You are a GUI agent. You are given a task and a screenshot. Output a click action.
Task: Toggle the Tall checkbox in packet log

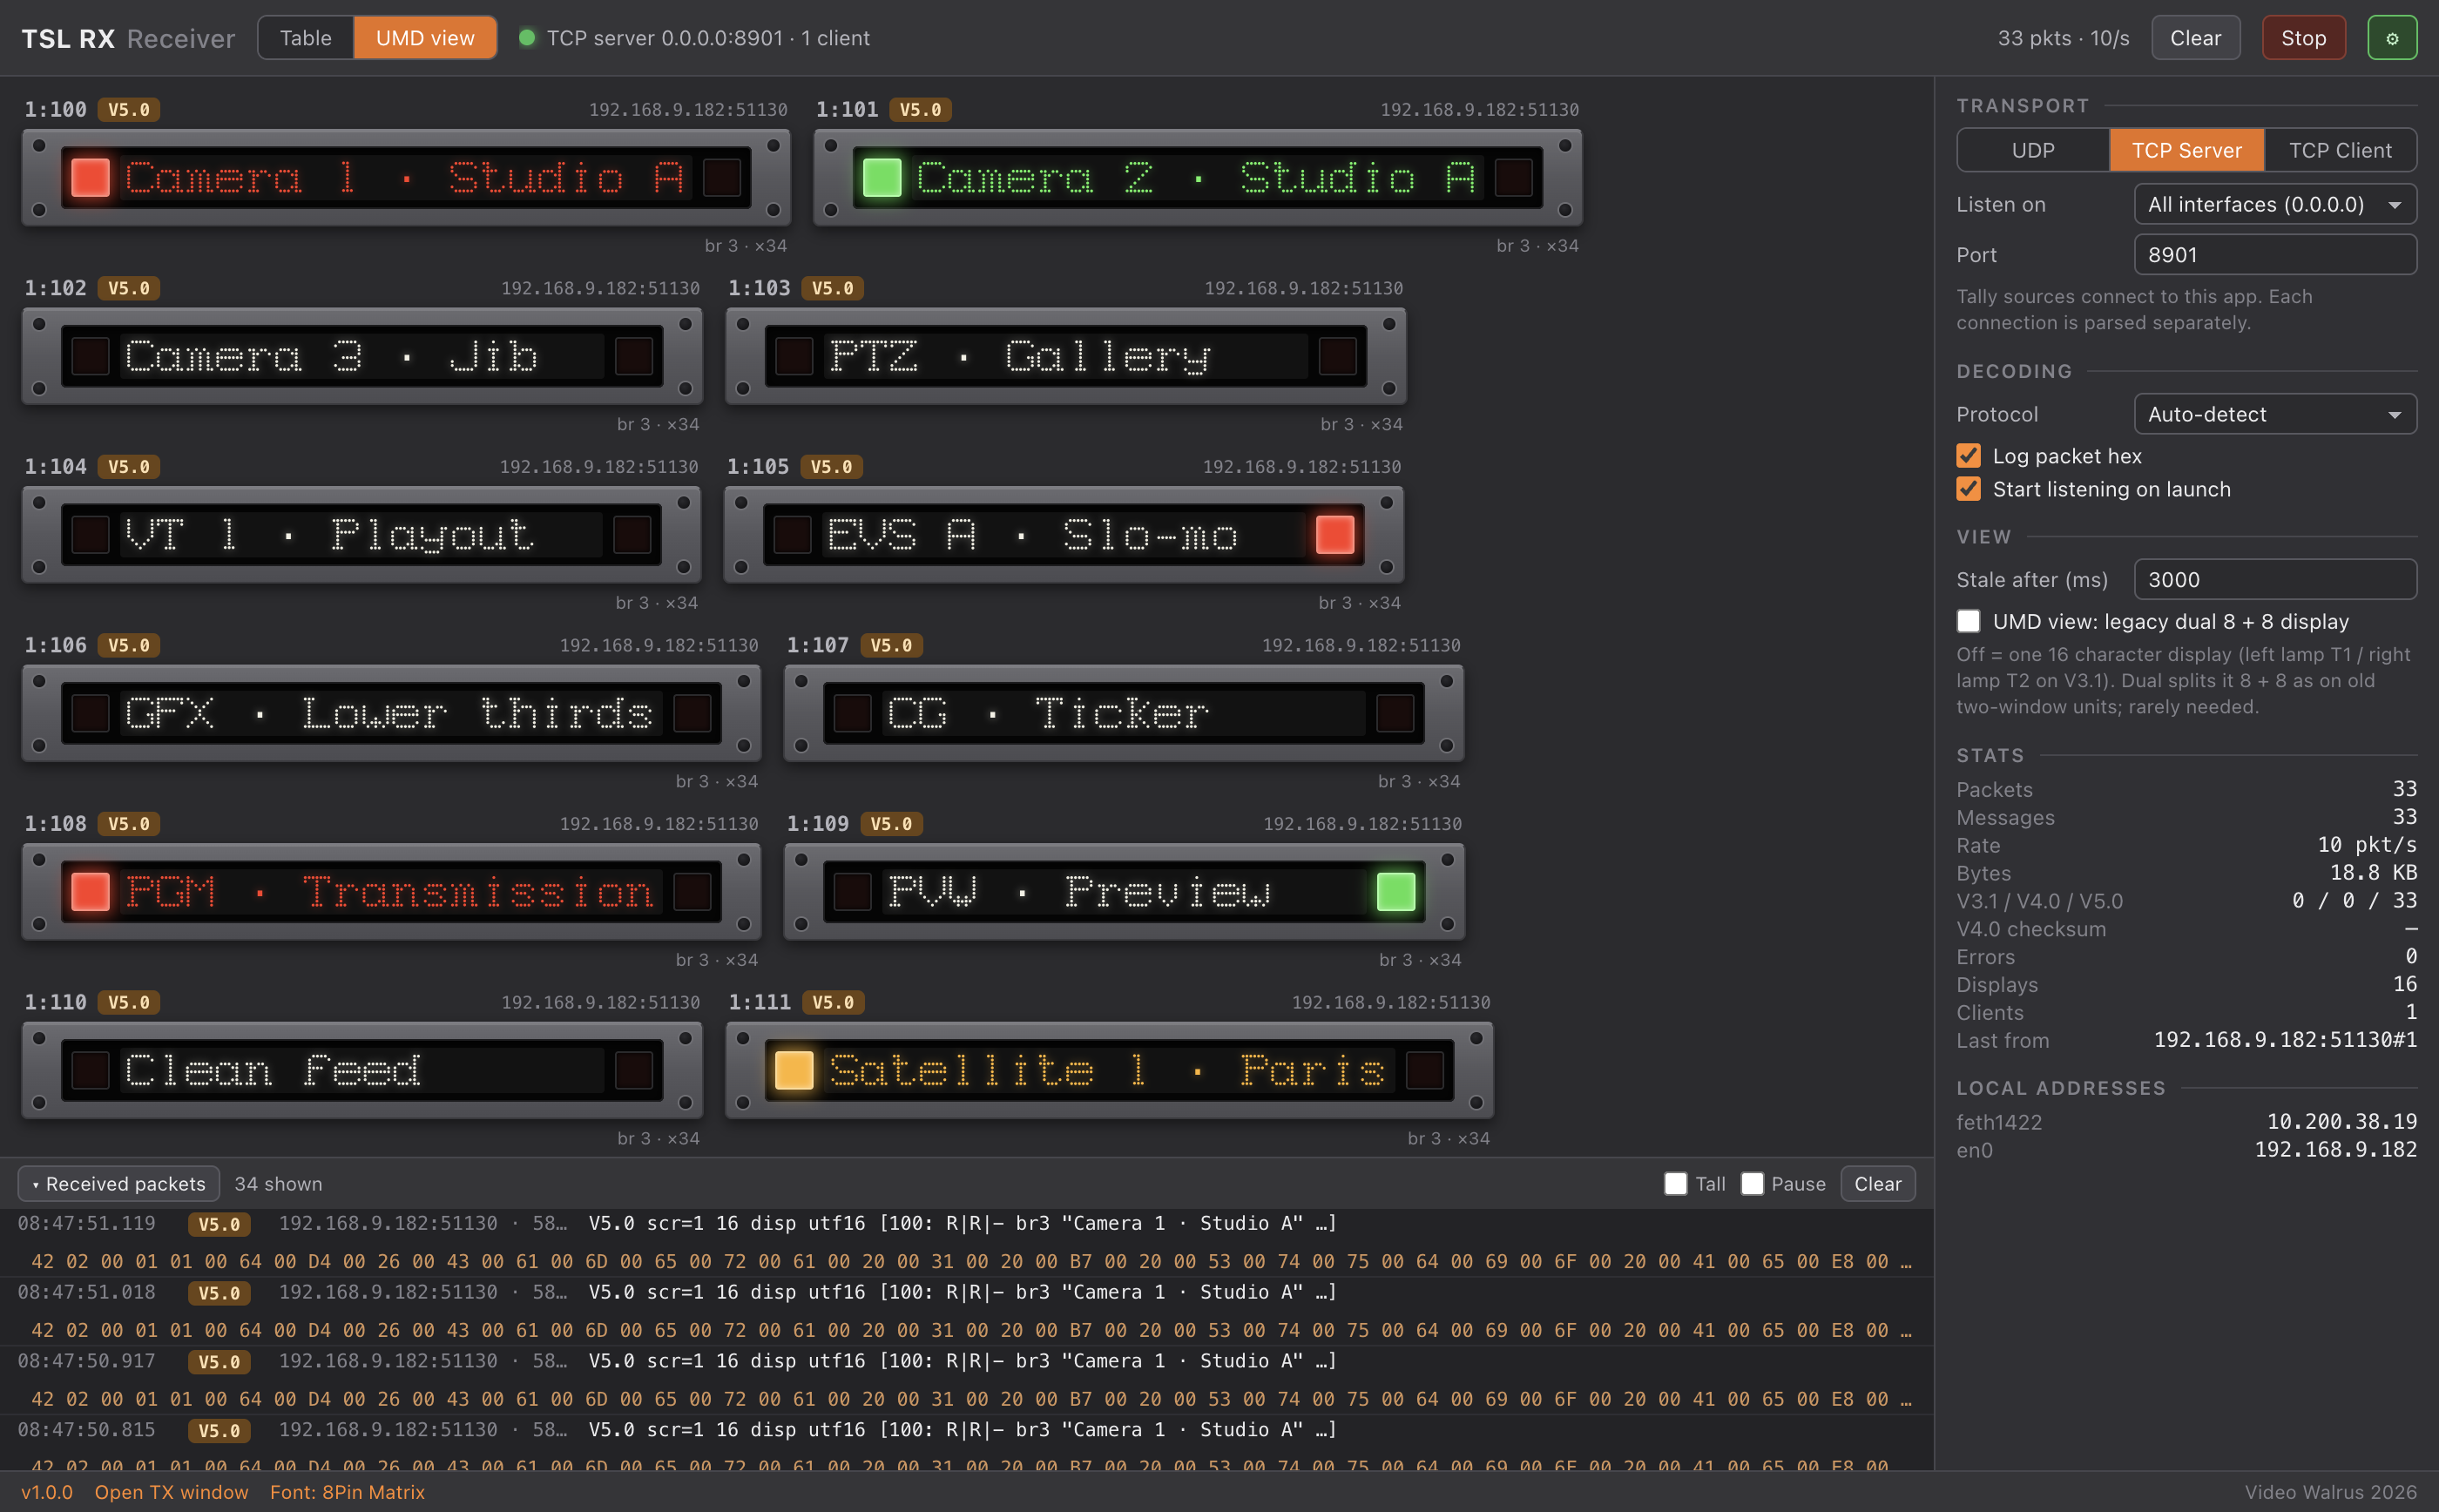(x=1675, y=1184)
